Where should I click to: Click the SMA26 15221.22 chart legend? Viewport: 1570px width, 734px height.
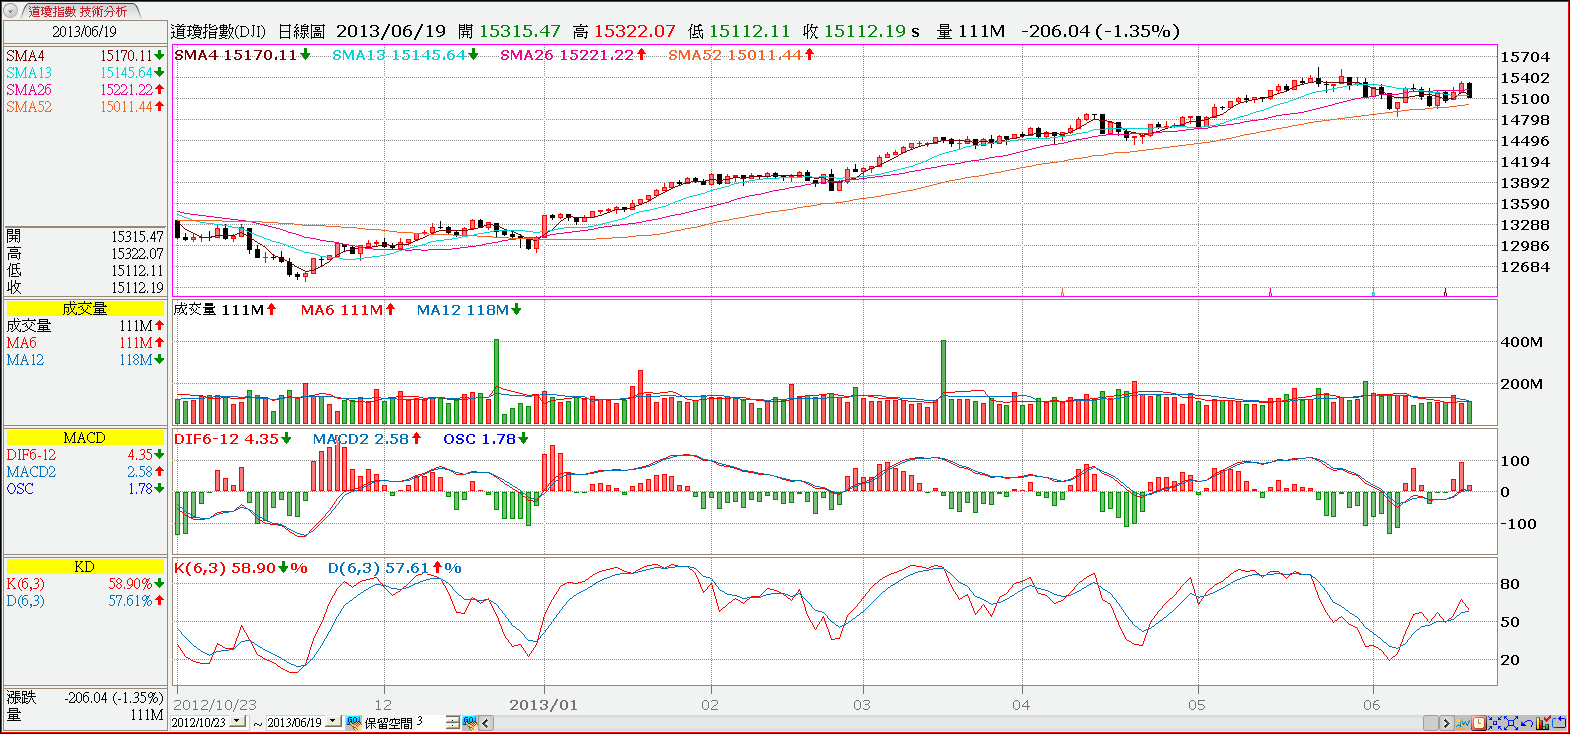point(573,55)
